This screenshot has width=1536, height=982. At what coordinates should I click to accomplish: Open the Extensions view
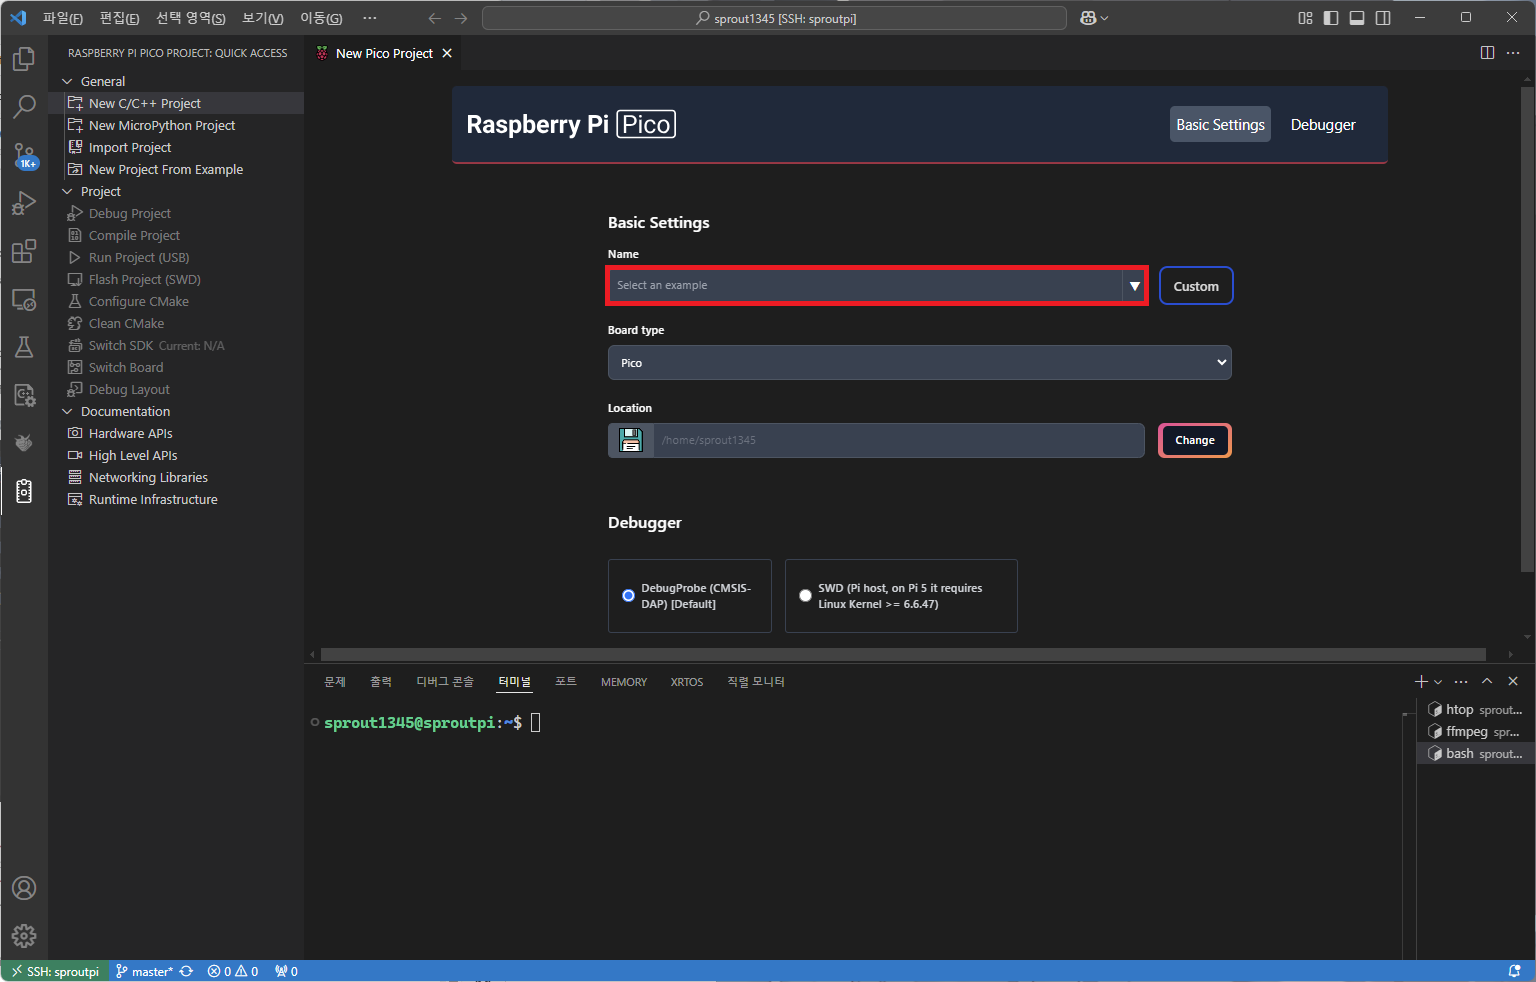tap(24, 251)
